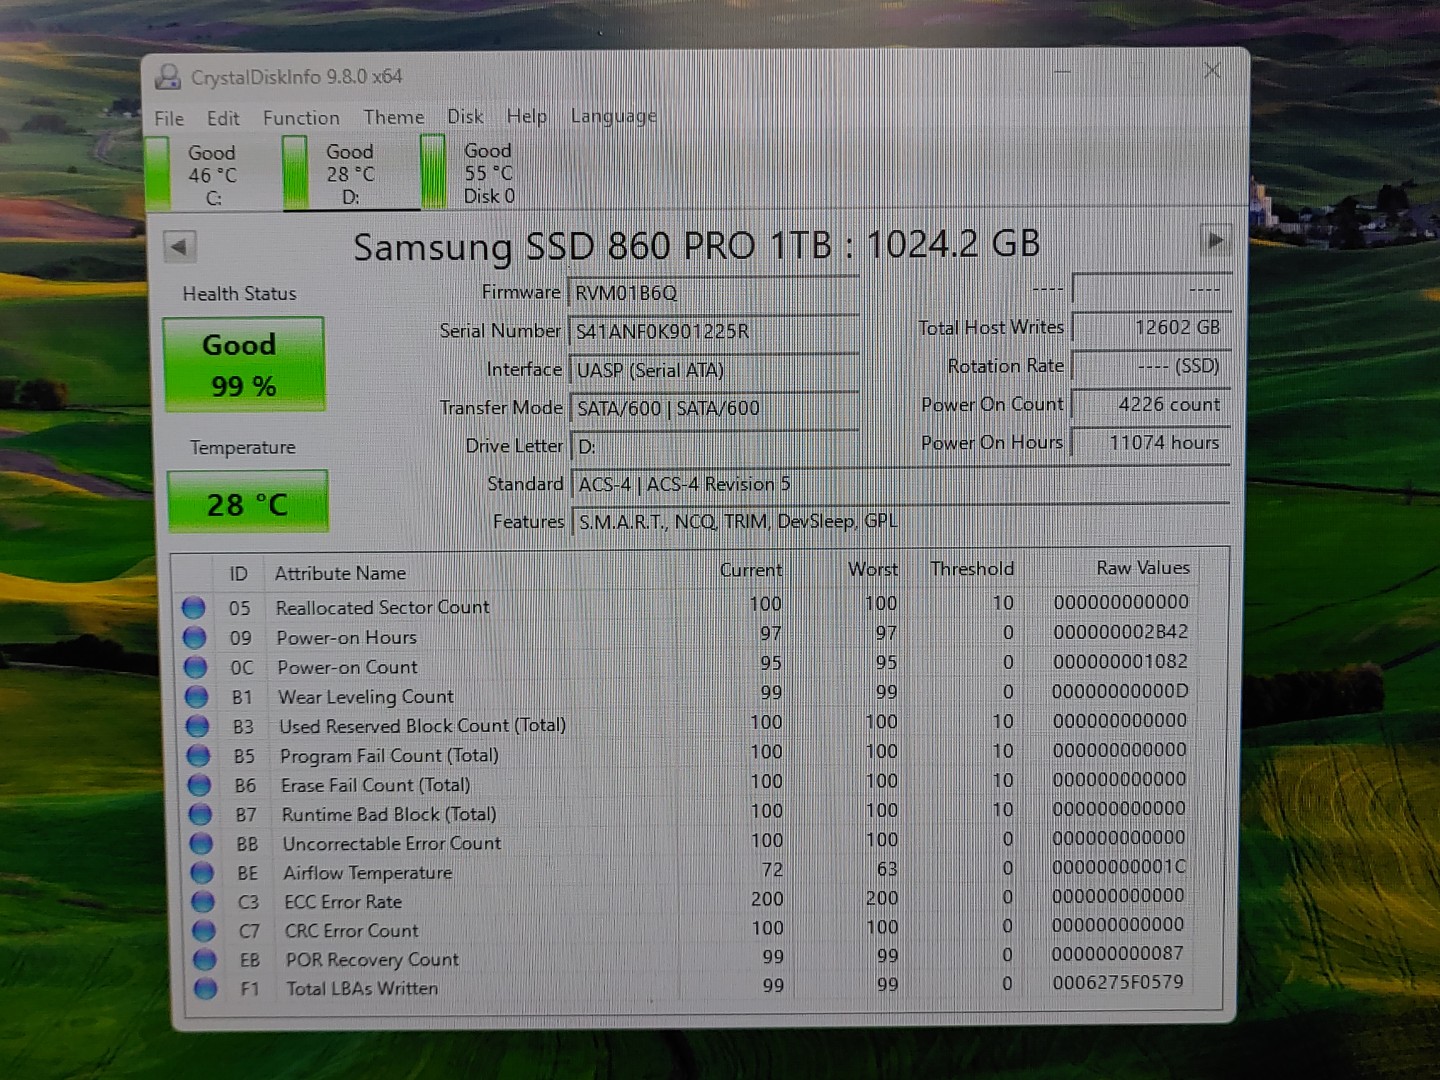Click the Total Host Writes value 12602 GB
Screen dimensions: 1440x1080
[x=1150, y=327]
